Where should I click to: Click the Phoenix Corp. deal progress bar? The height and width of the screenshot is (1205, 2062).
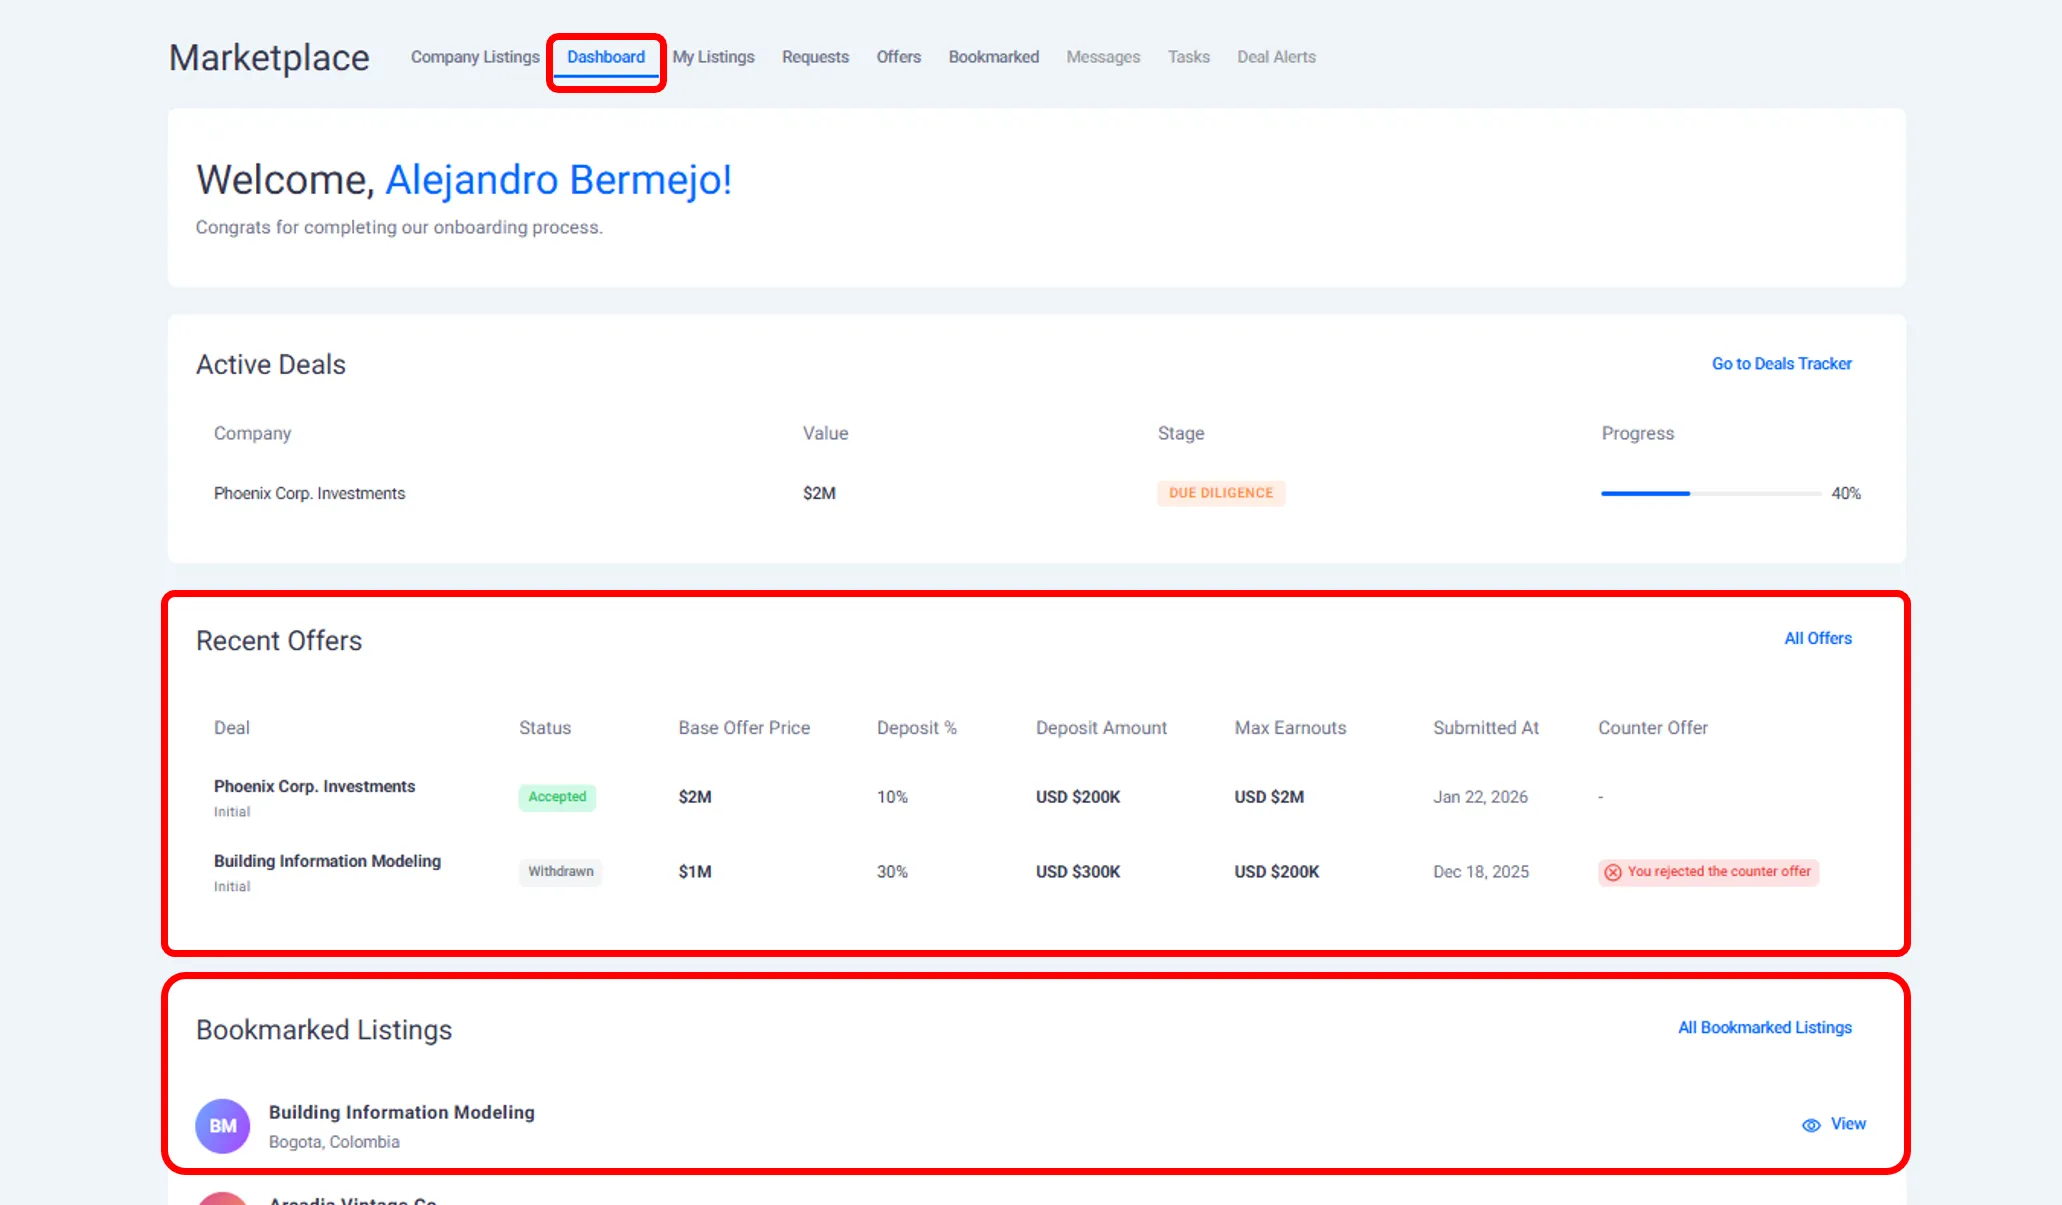(x=1710, y=493)
